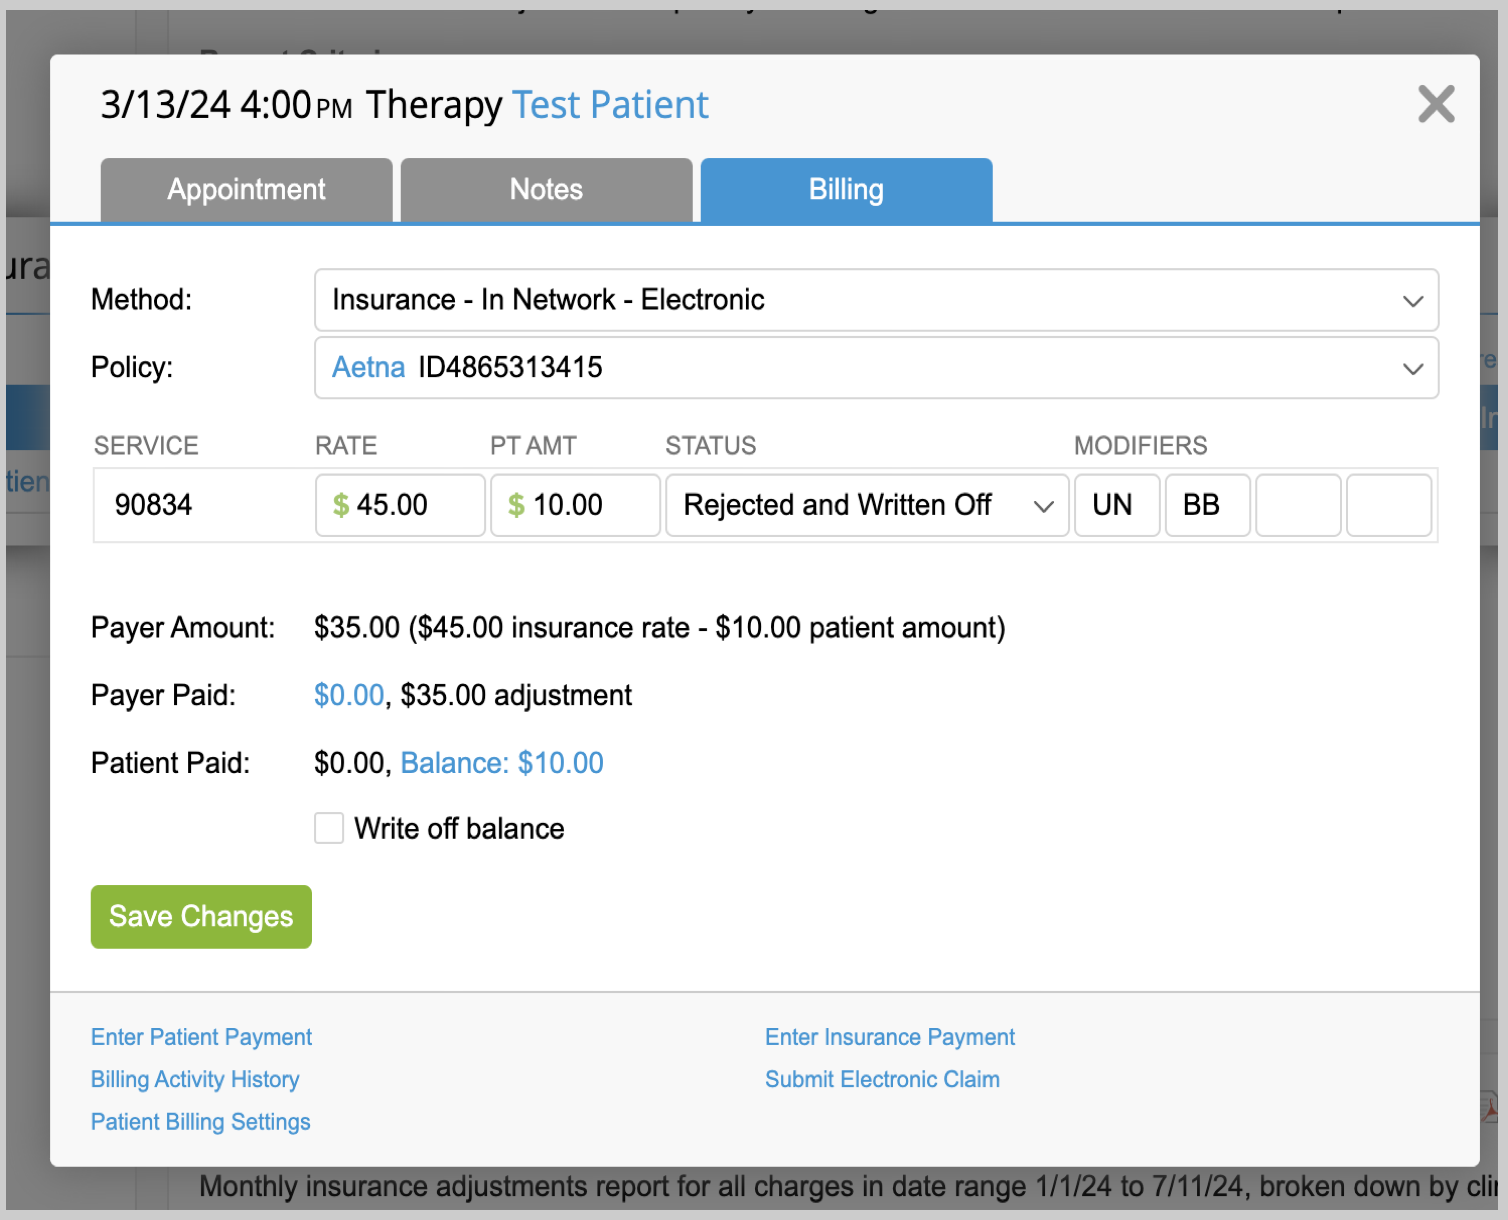Tick the Write off balance checkbox

click(x=329, y=828)
